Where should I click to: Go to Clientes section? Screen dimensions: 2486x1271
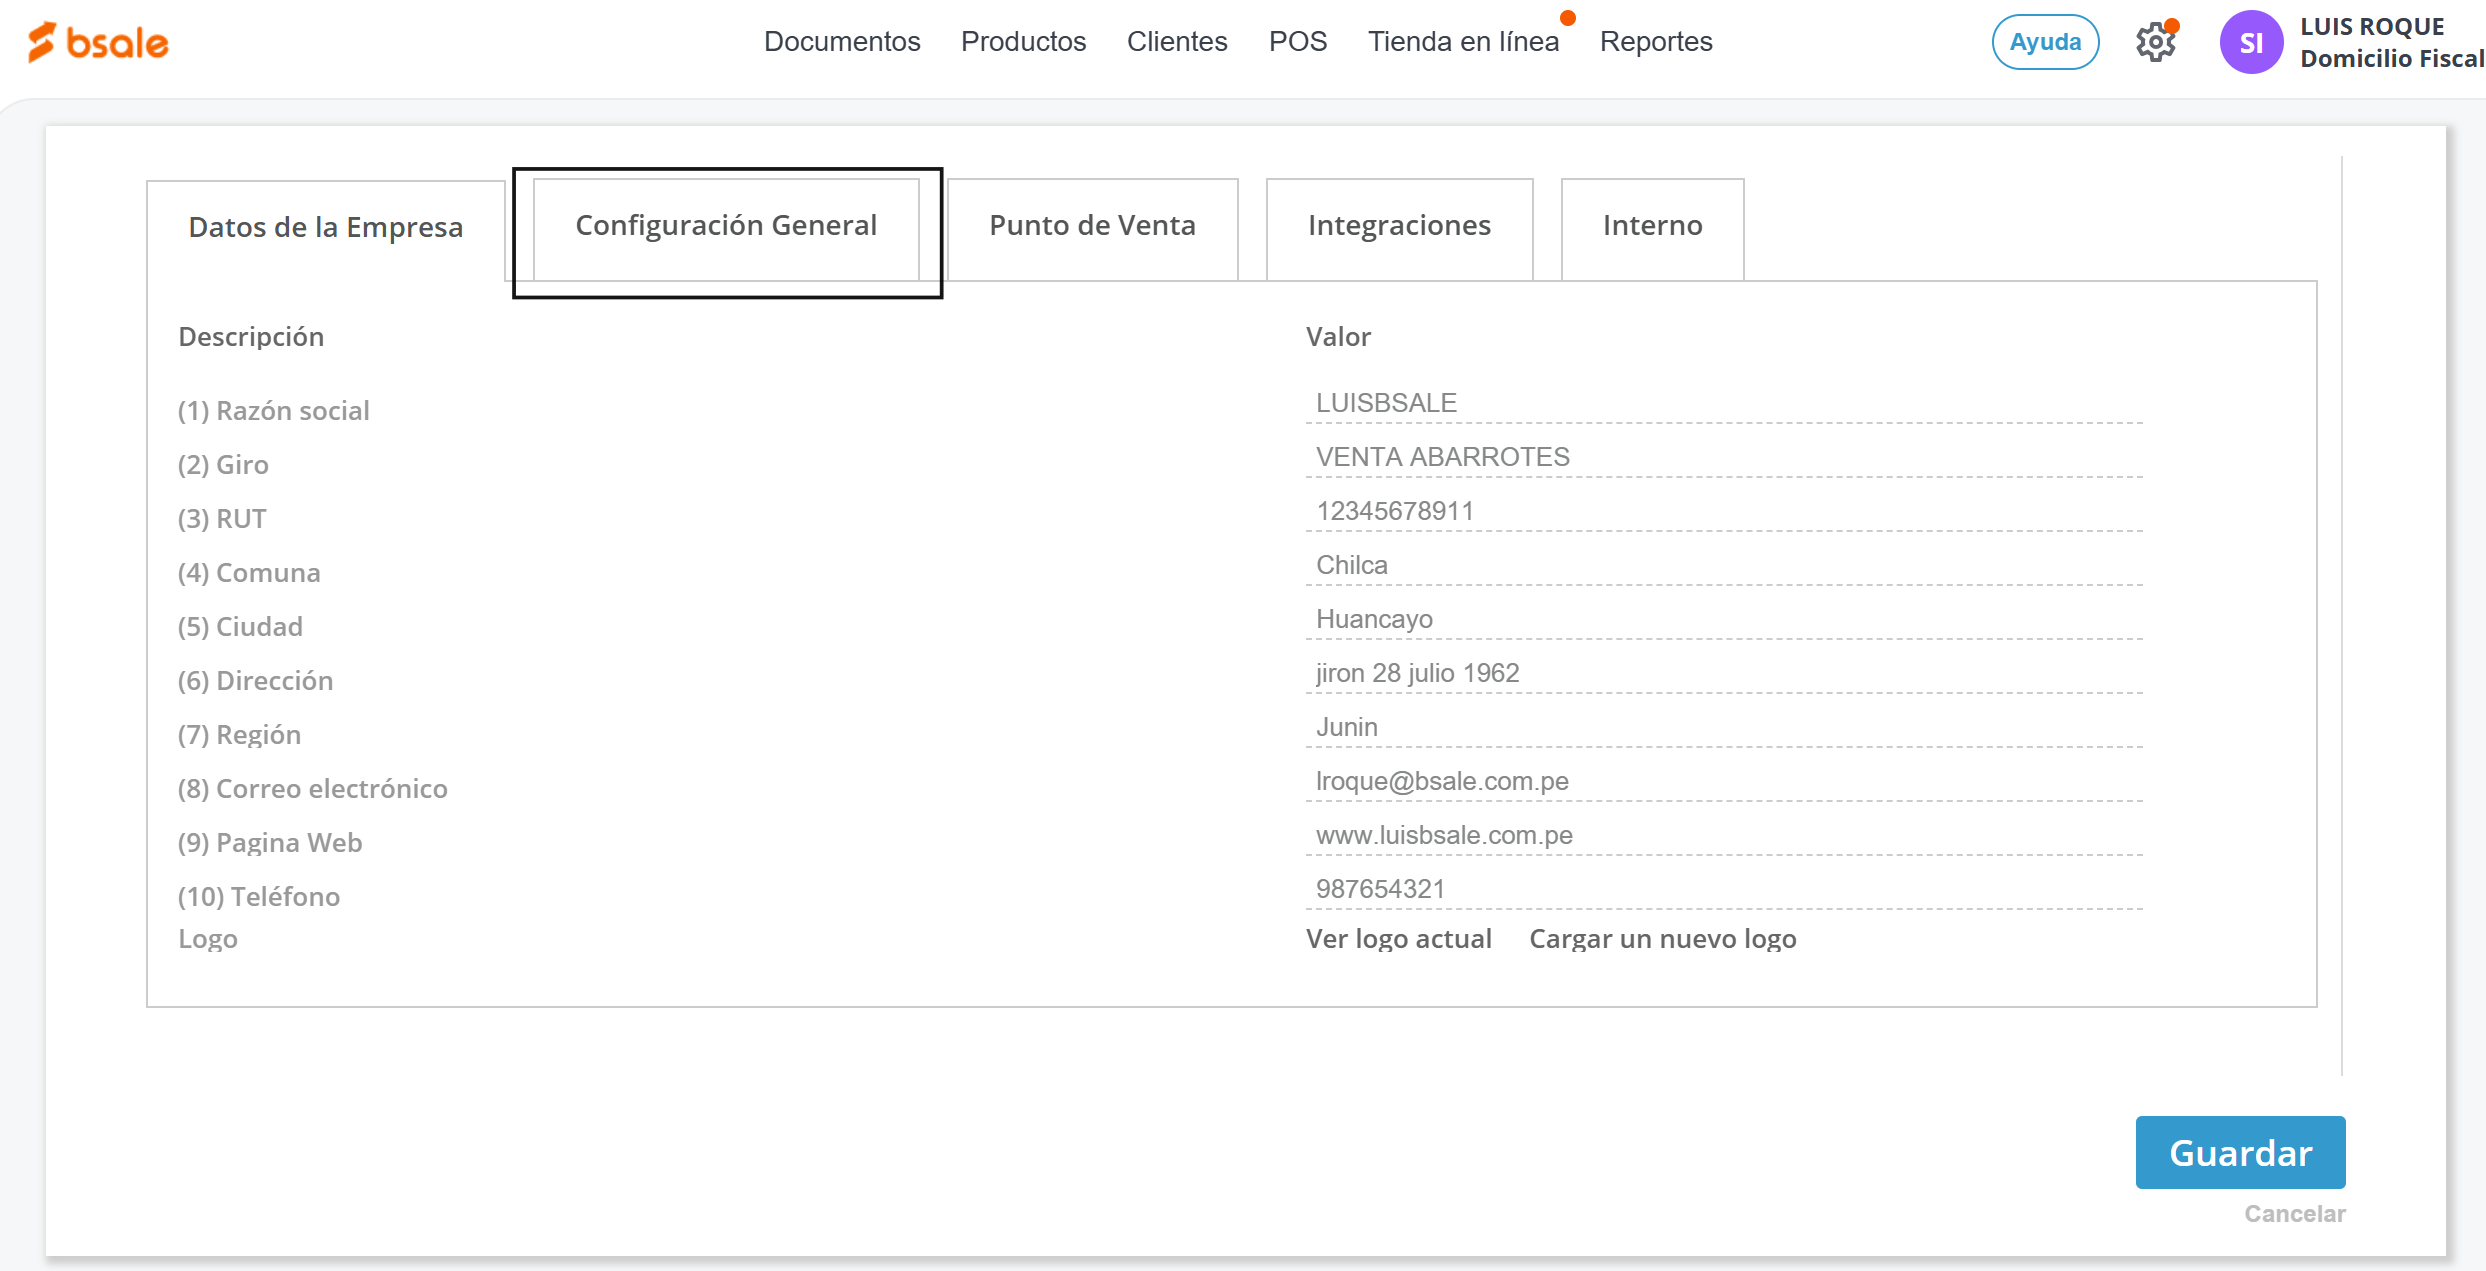[x=1176, y=42]
